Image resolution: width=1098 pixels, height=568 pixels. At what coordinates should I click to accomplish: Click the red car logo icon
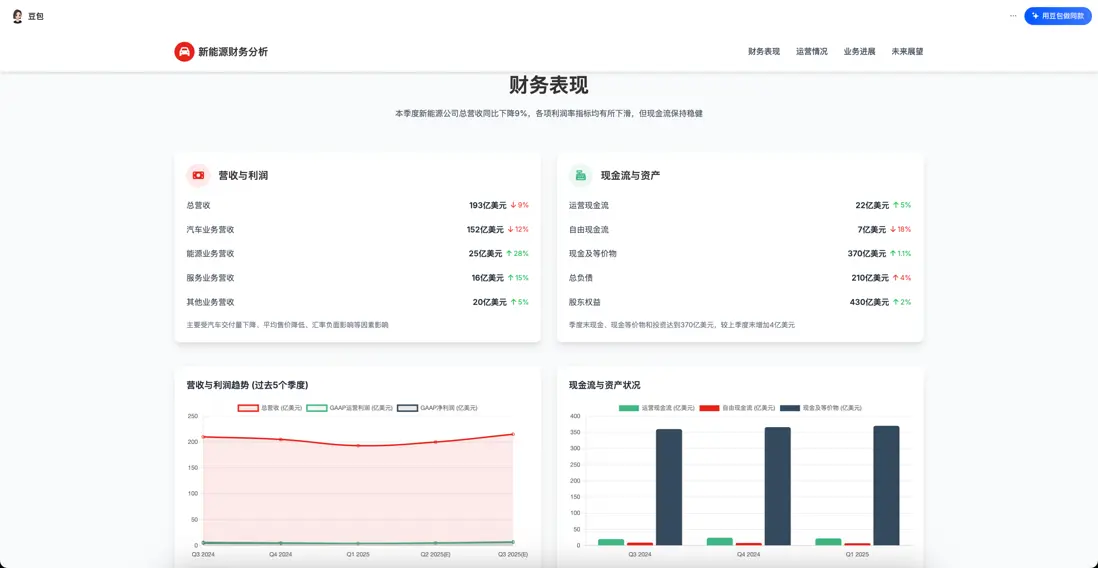[183, 52]
